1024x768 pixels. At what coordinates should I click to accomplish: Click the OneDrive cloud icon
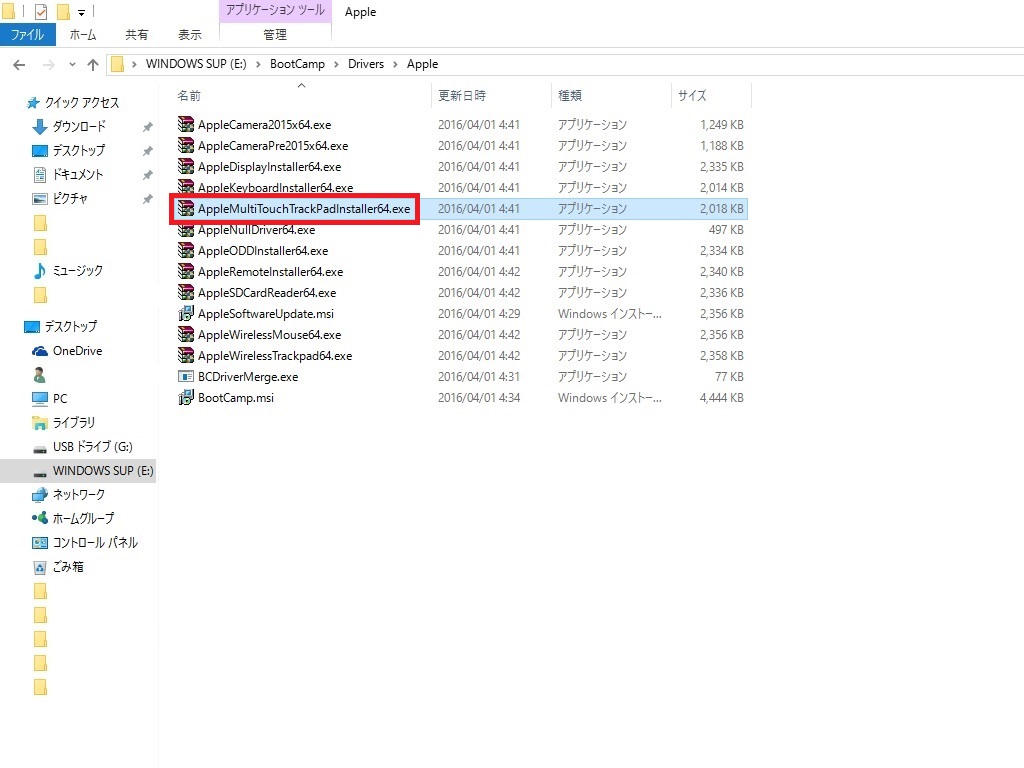[x=40, y=351]
